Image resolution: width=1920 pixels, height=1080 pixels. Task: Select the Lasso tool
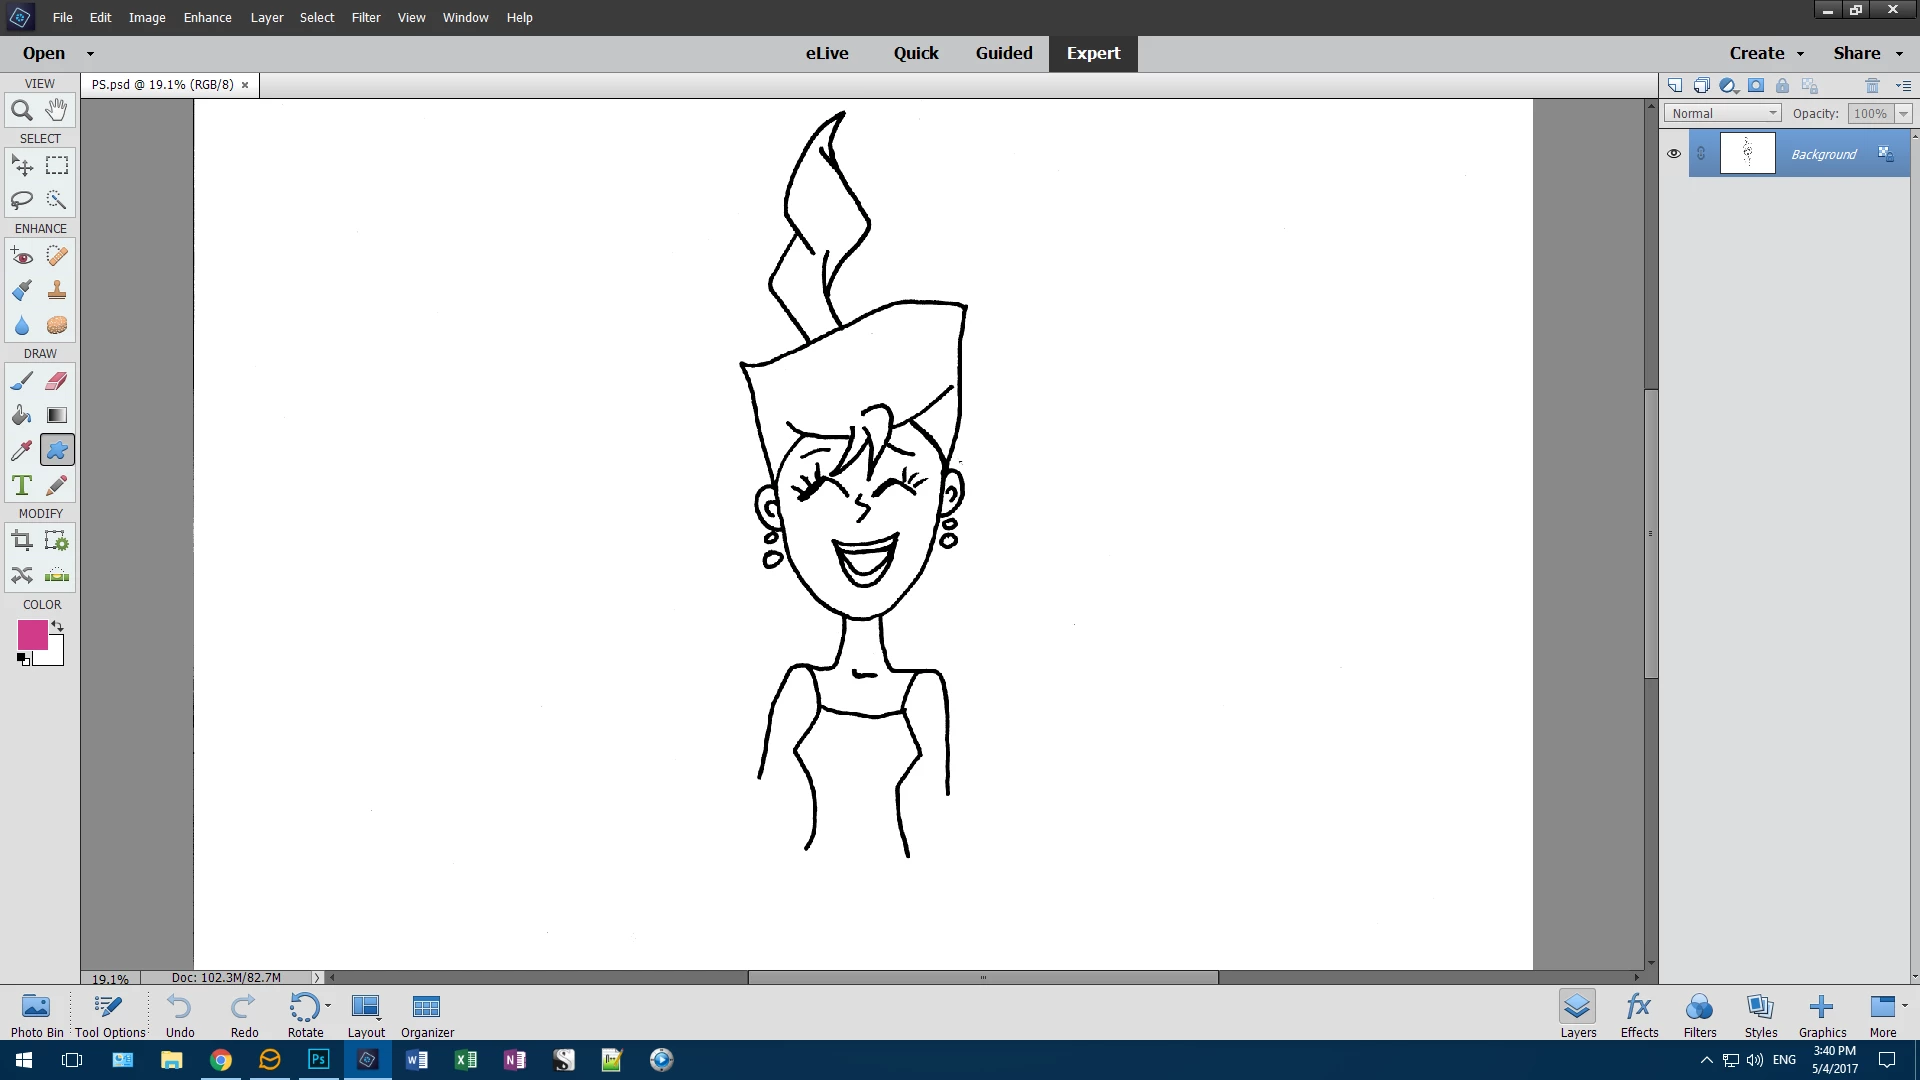tap(22, 200)
